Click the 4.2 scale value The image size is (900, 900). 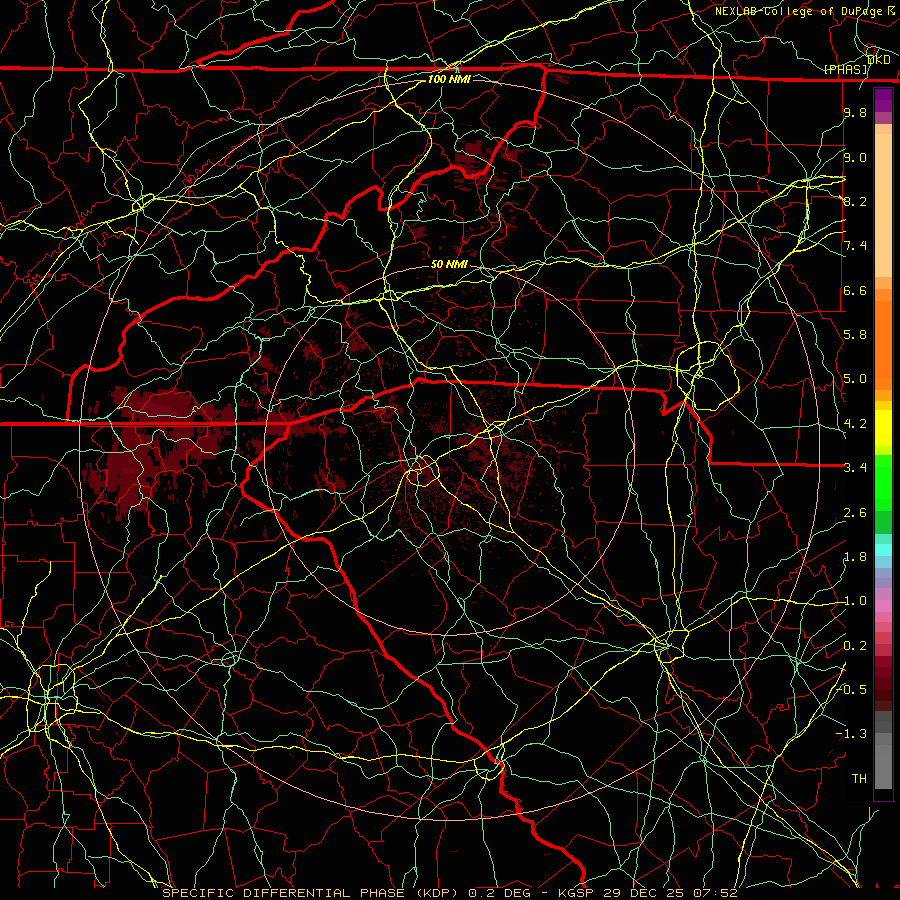855,424
